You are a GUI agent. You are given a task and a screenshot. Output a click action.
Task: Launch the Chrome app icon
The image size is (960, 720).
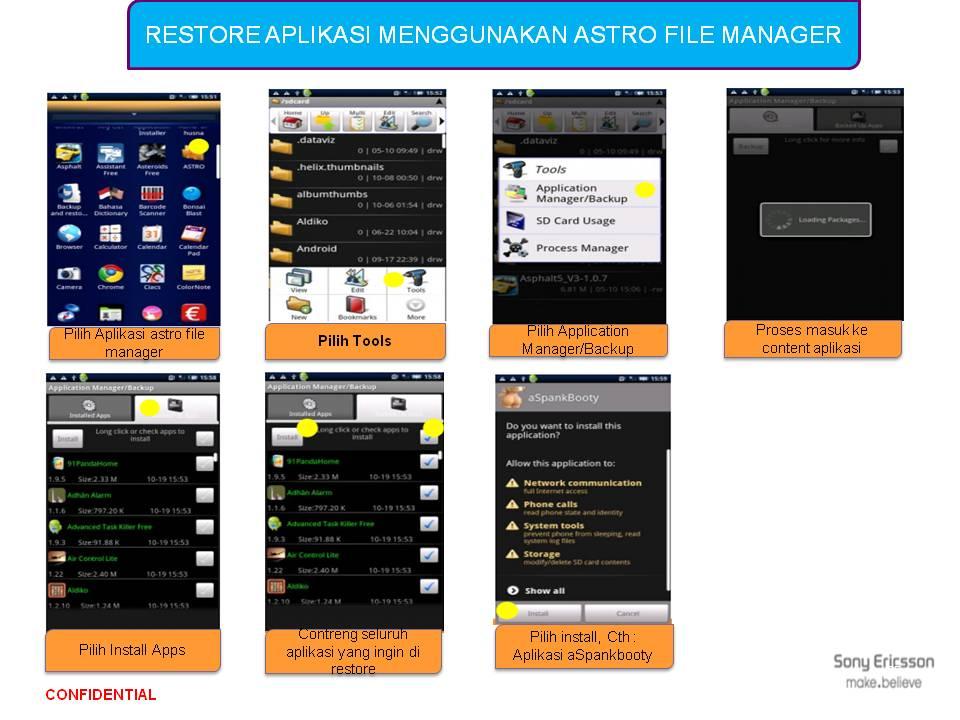coord(111,273)
